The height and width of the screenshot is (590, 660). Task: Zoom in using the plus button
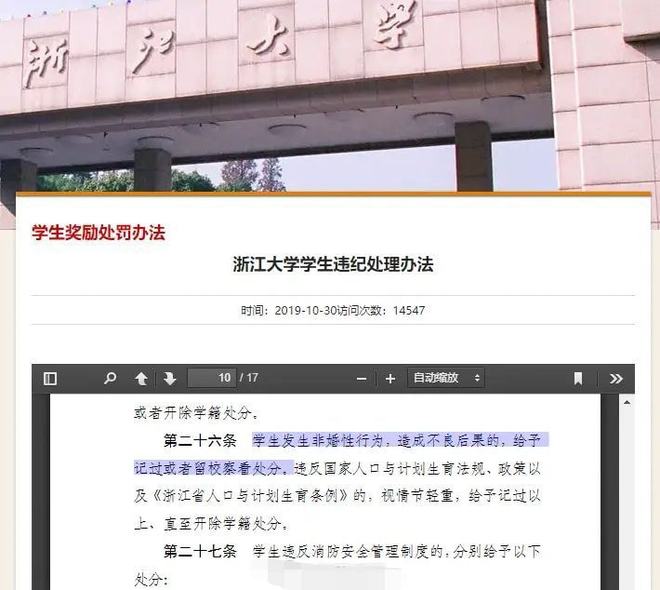click(390, 378)
